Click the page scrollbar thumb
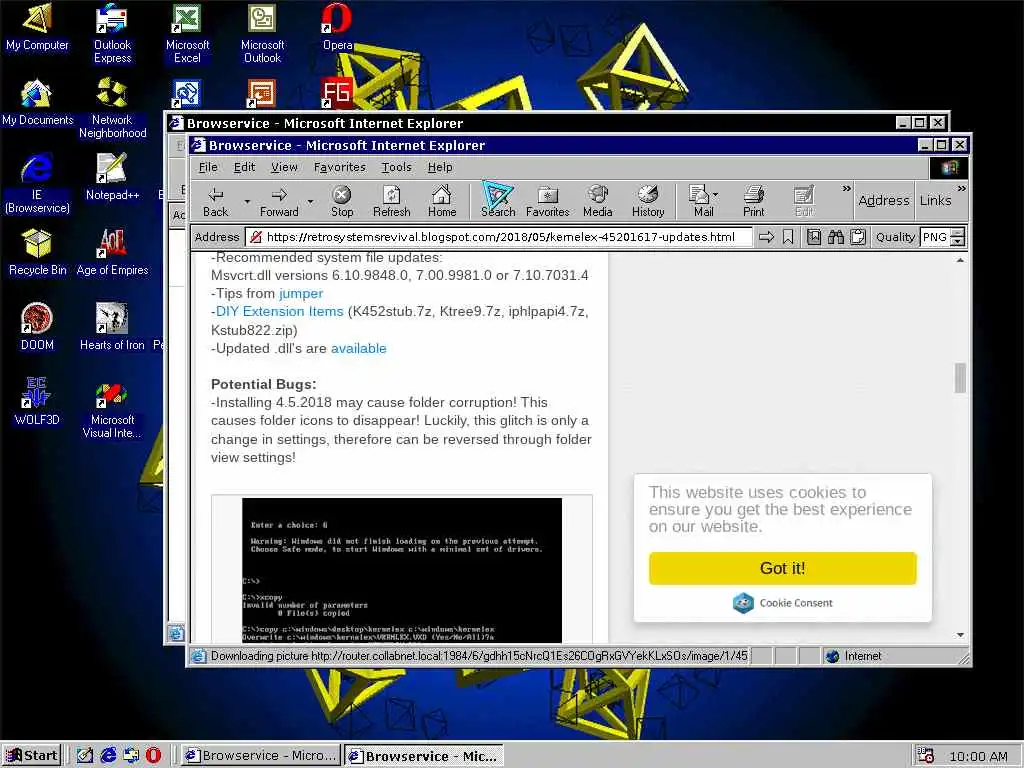 [959, 378]
